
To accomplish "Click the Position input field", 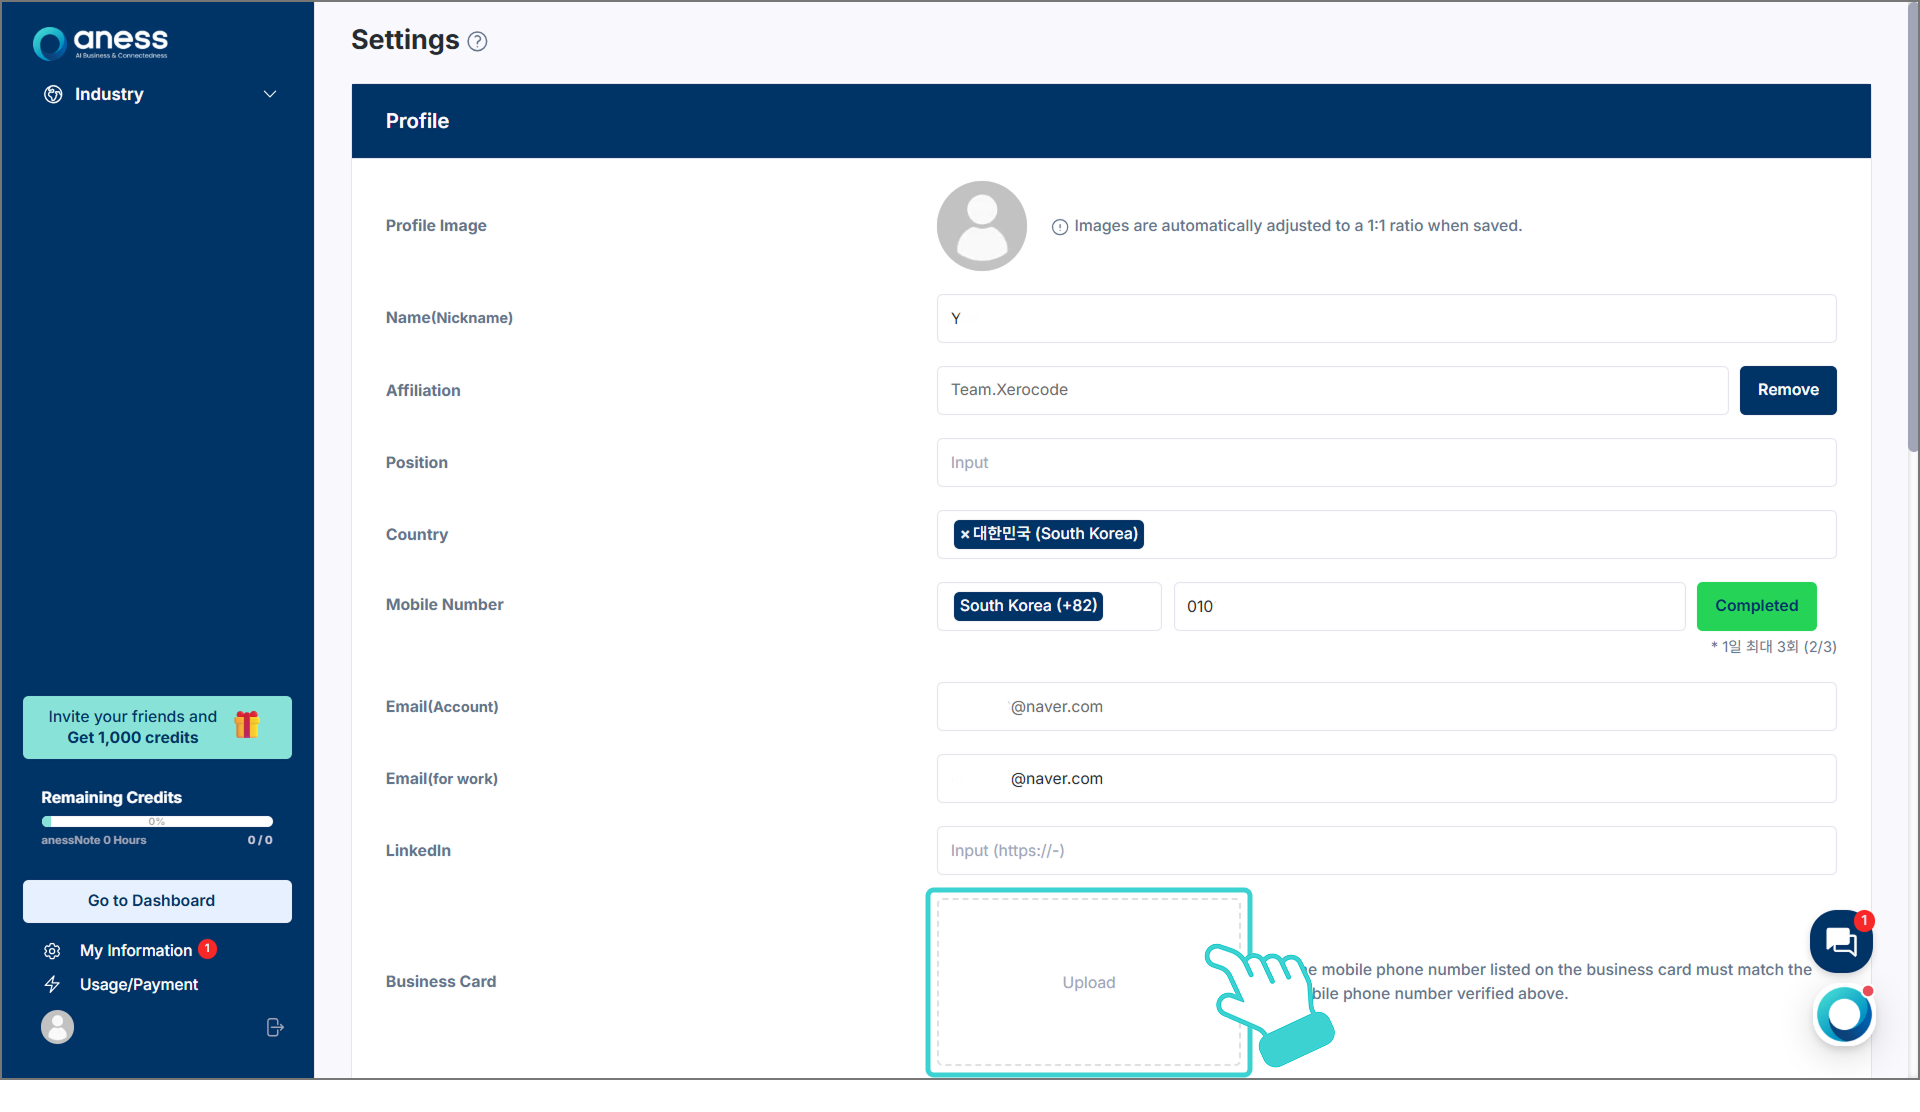I will pos(1385,463).
